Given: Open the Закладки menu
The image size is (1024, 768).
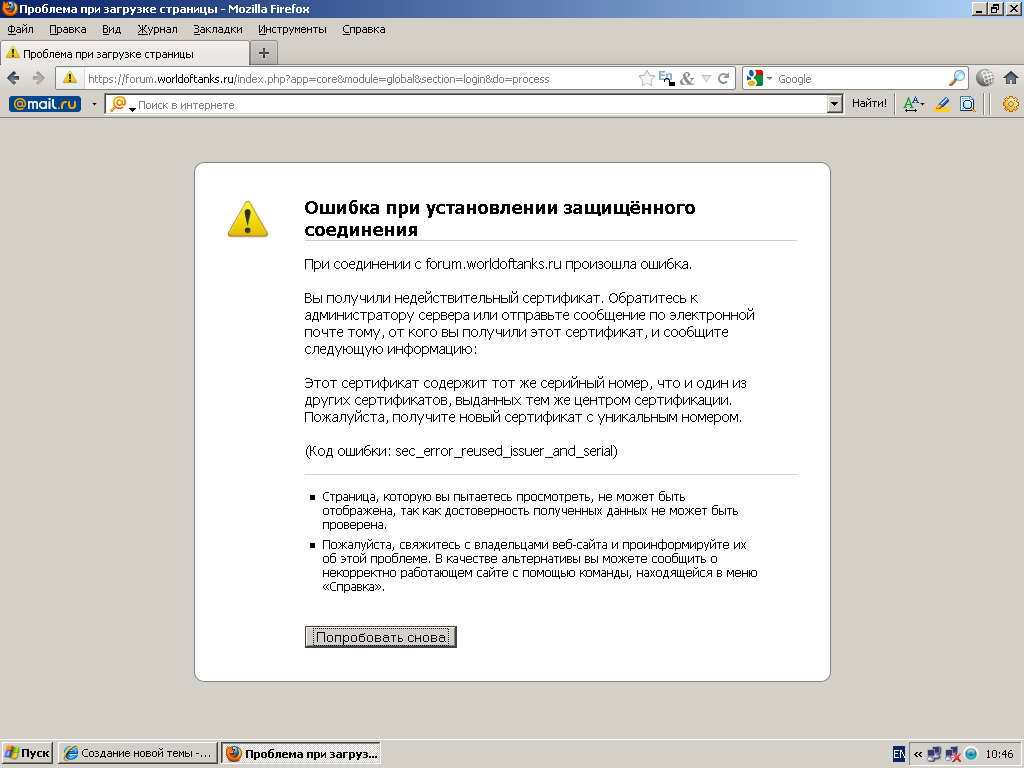Looking at the screenshot, I should tap(217, 29).
